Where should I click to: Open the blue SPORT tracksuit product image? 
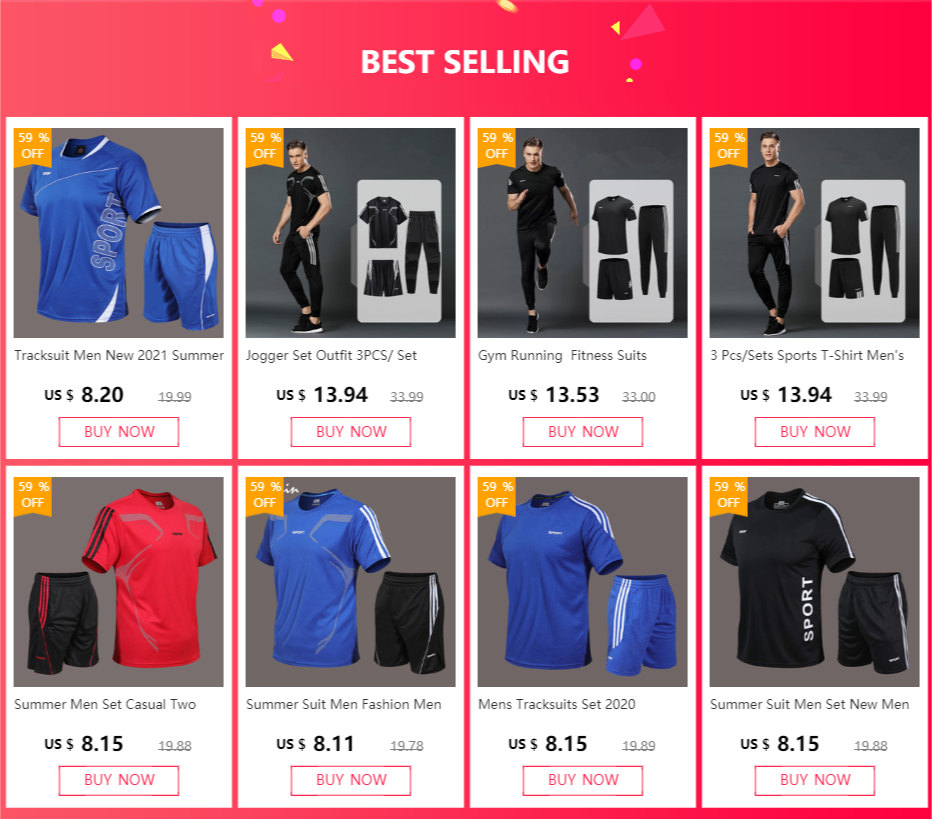tap(119, 233)
